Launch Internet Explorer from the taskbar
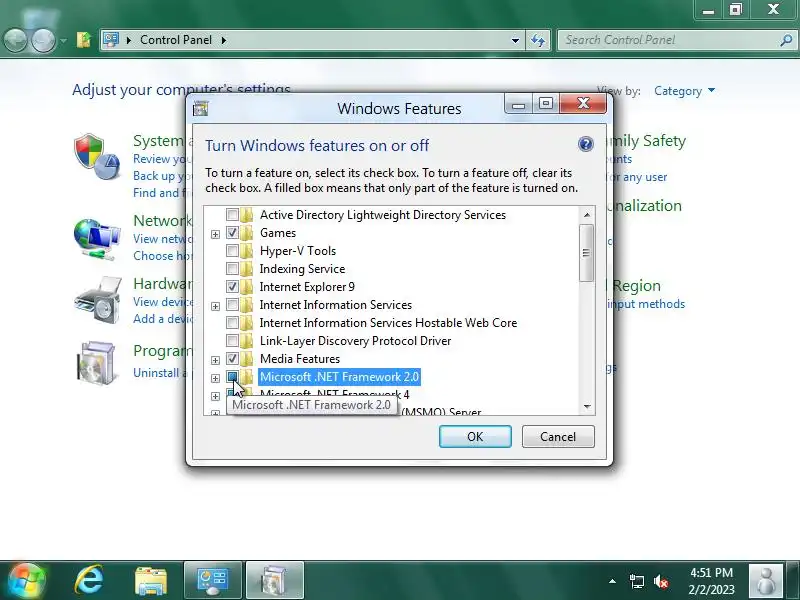The width and height of the screenshot is (800, 600). (89, 581)
